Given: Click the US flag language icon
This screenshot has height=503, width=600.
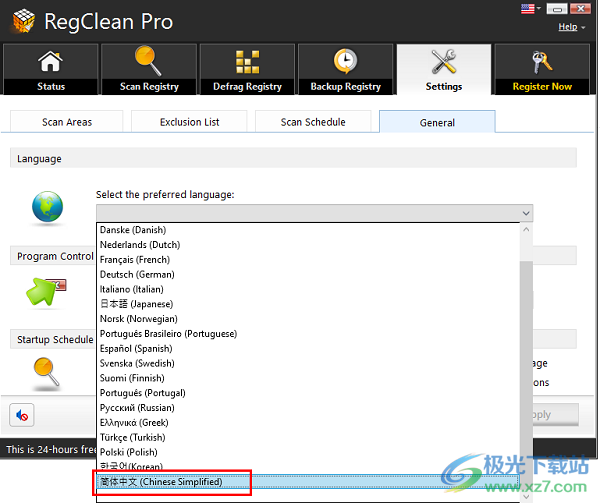Looking at the screenshot, I should click(x=527, y=8).
